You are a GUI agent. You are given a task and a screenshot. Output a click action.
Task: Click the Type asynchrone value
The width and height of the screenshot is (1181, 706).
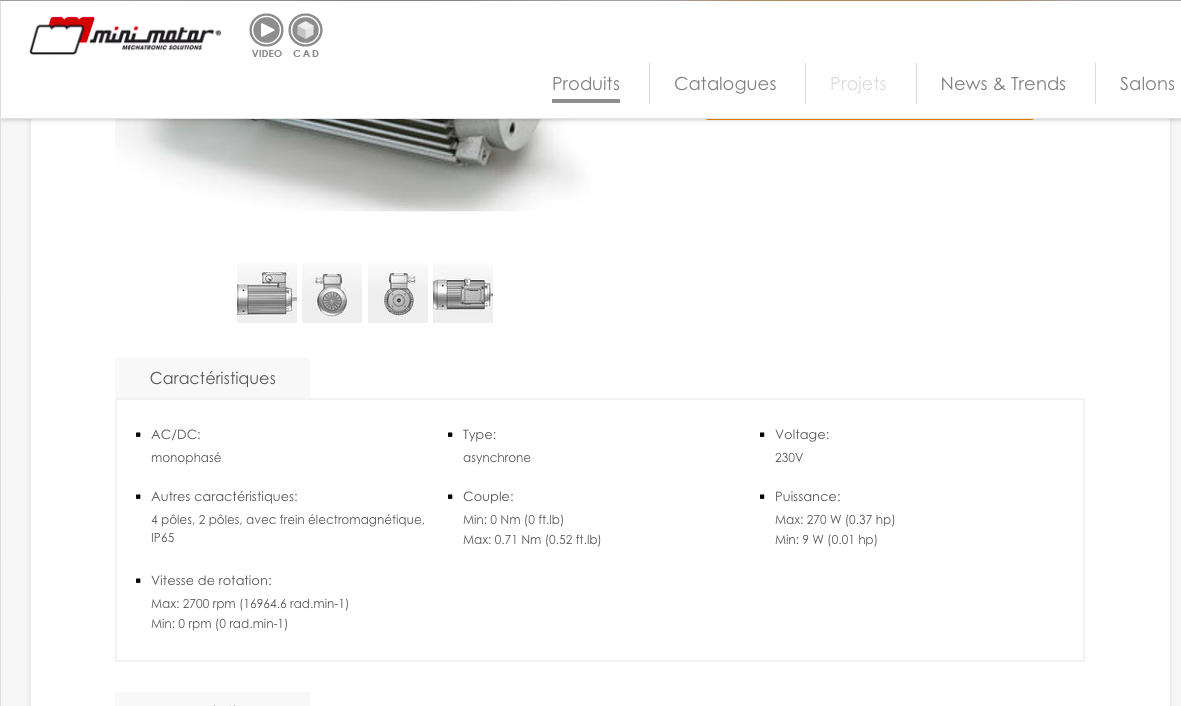(496, 457)
